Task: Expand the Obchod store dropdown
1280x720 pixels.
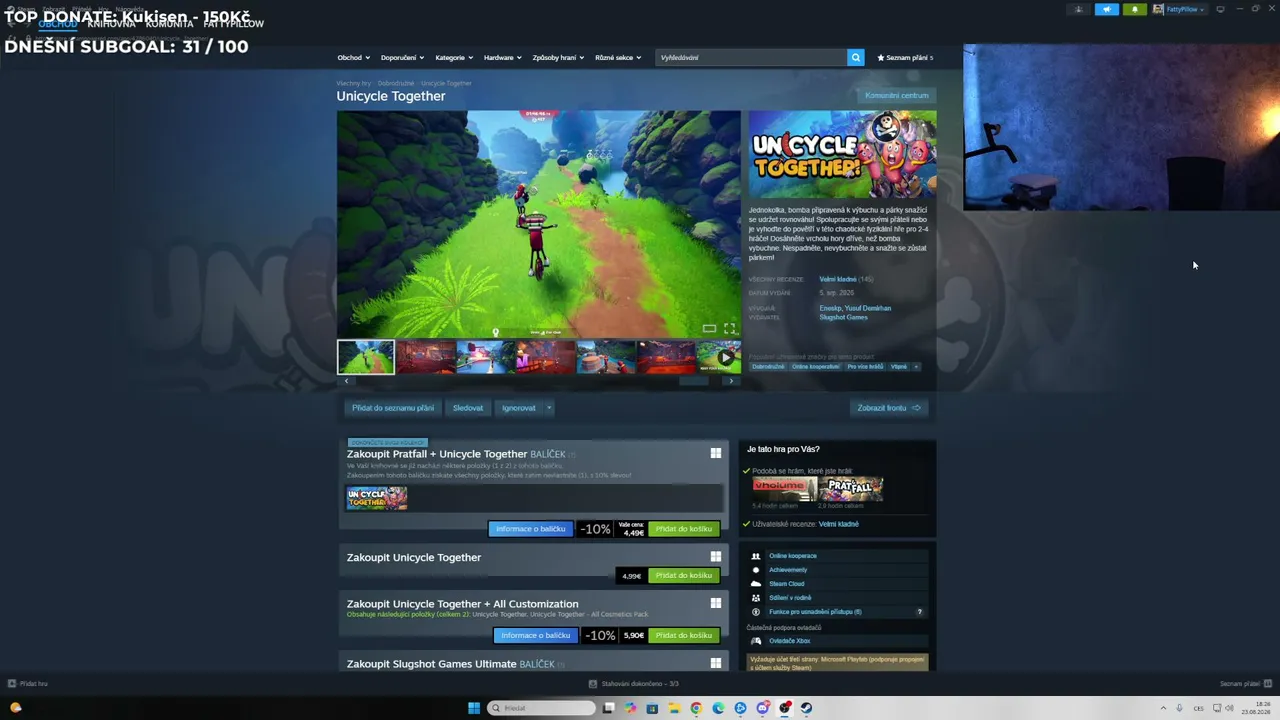Action: tap(353, 58)
